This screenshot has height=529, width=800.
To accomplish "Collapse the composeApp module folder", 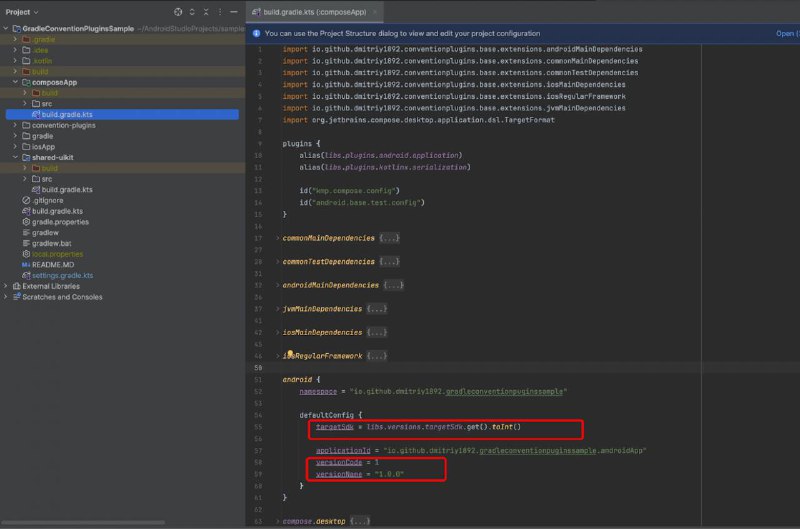I will click(15, 82).
